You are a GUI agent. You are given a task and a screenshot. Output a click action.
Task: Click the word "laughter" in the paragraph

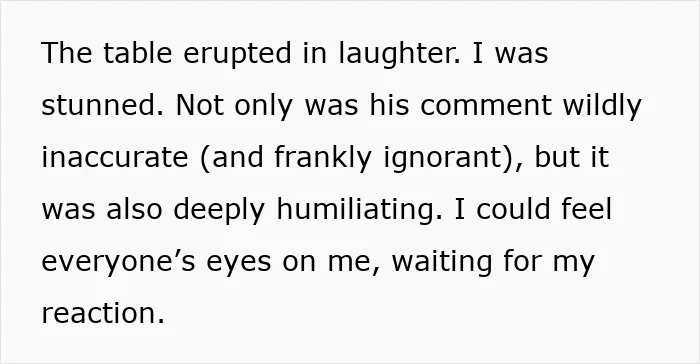point(396,54)
